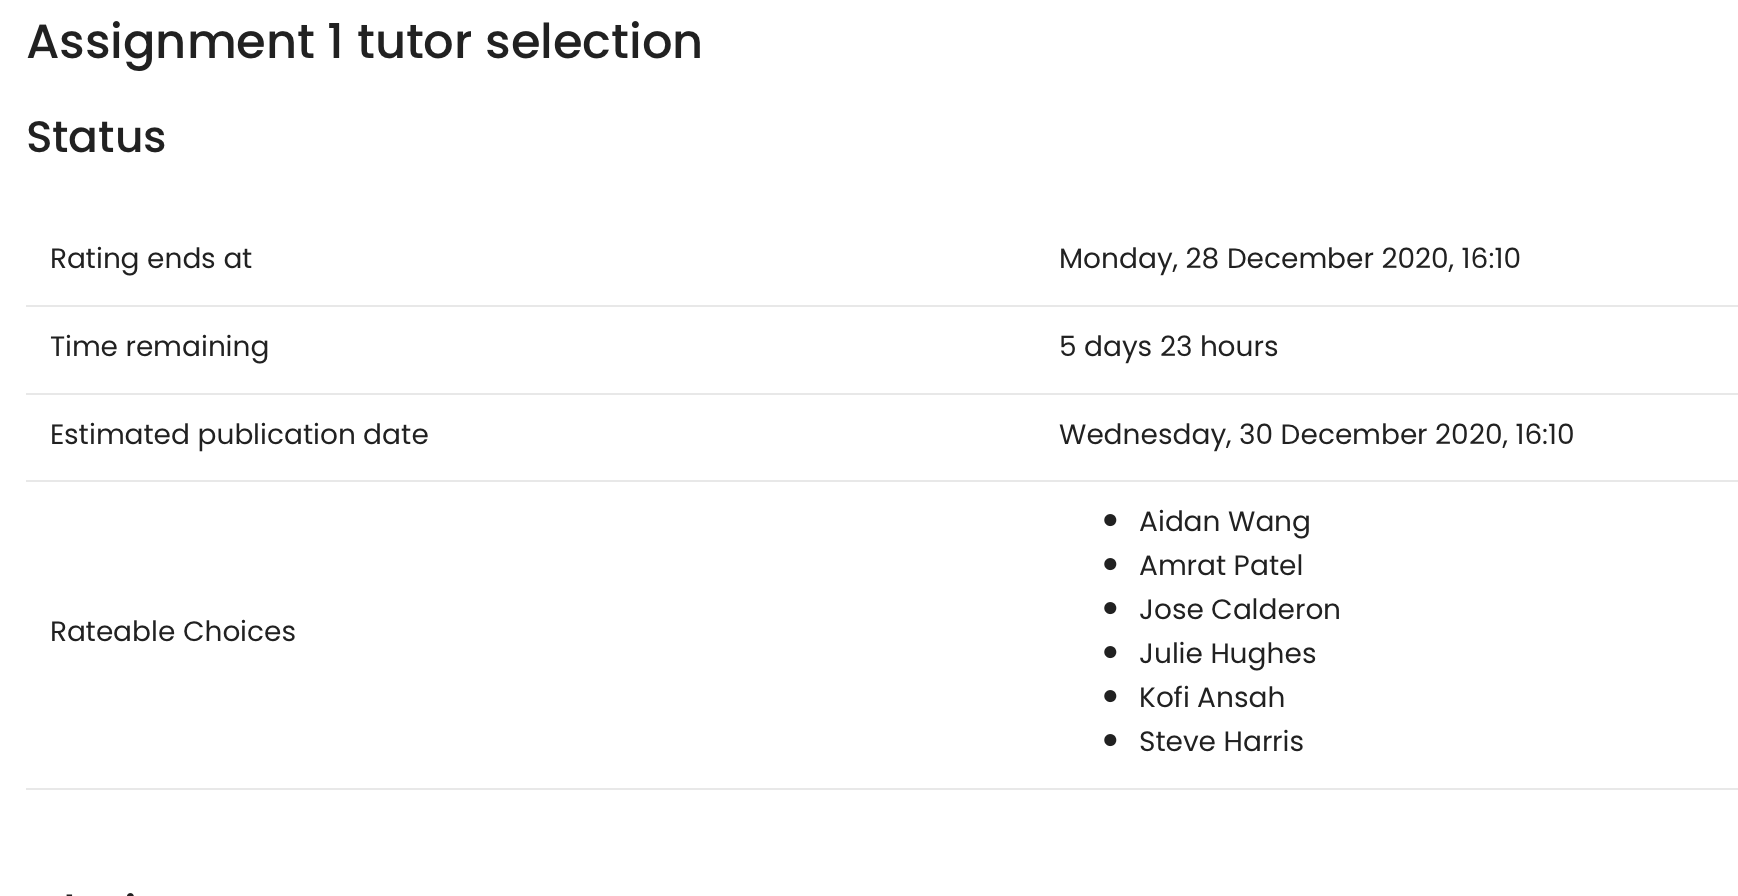Select Julie Hughes in the choices list

pyautogui.click(x=1227, y=653)
